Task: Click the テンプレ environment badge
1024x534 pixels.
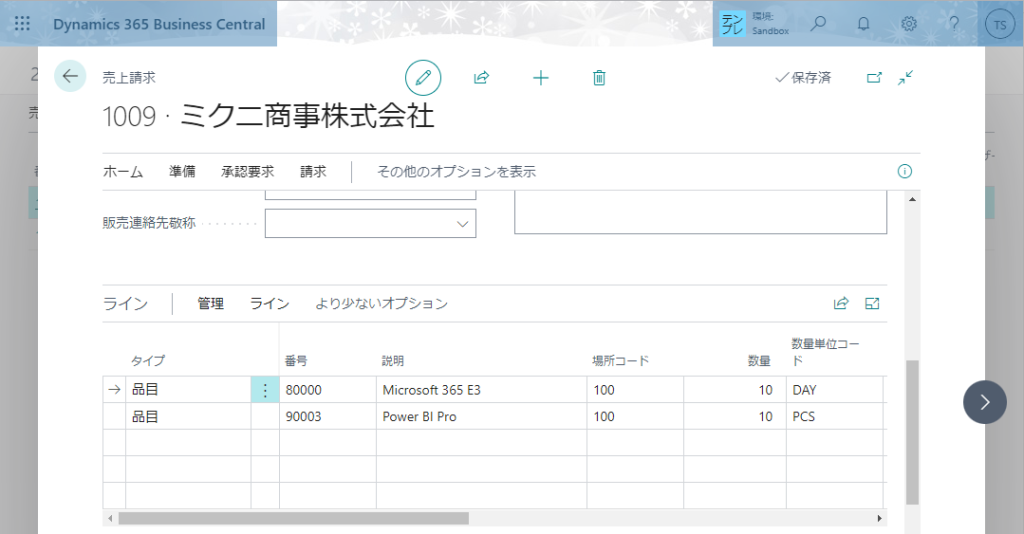Action: pos(732,24)
